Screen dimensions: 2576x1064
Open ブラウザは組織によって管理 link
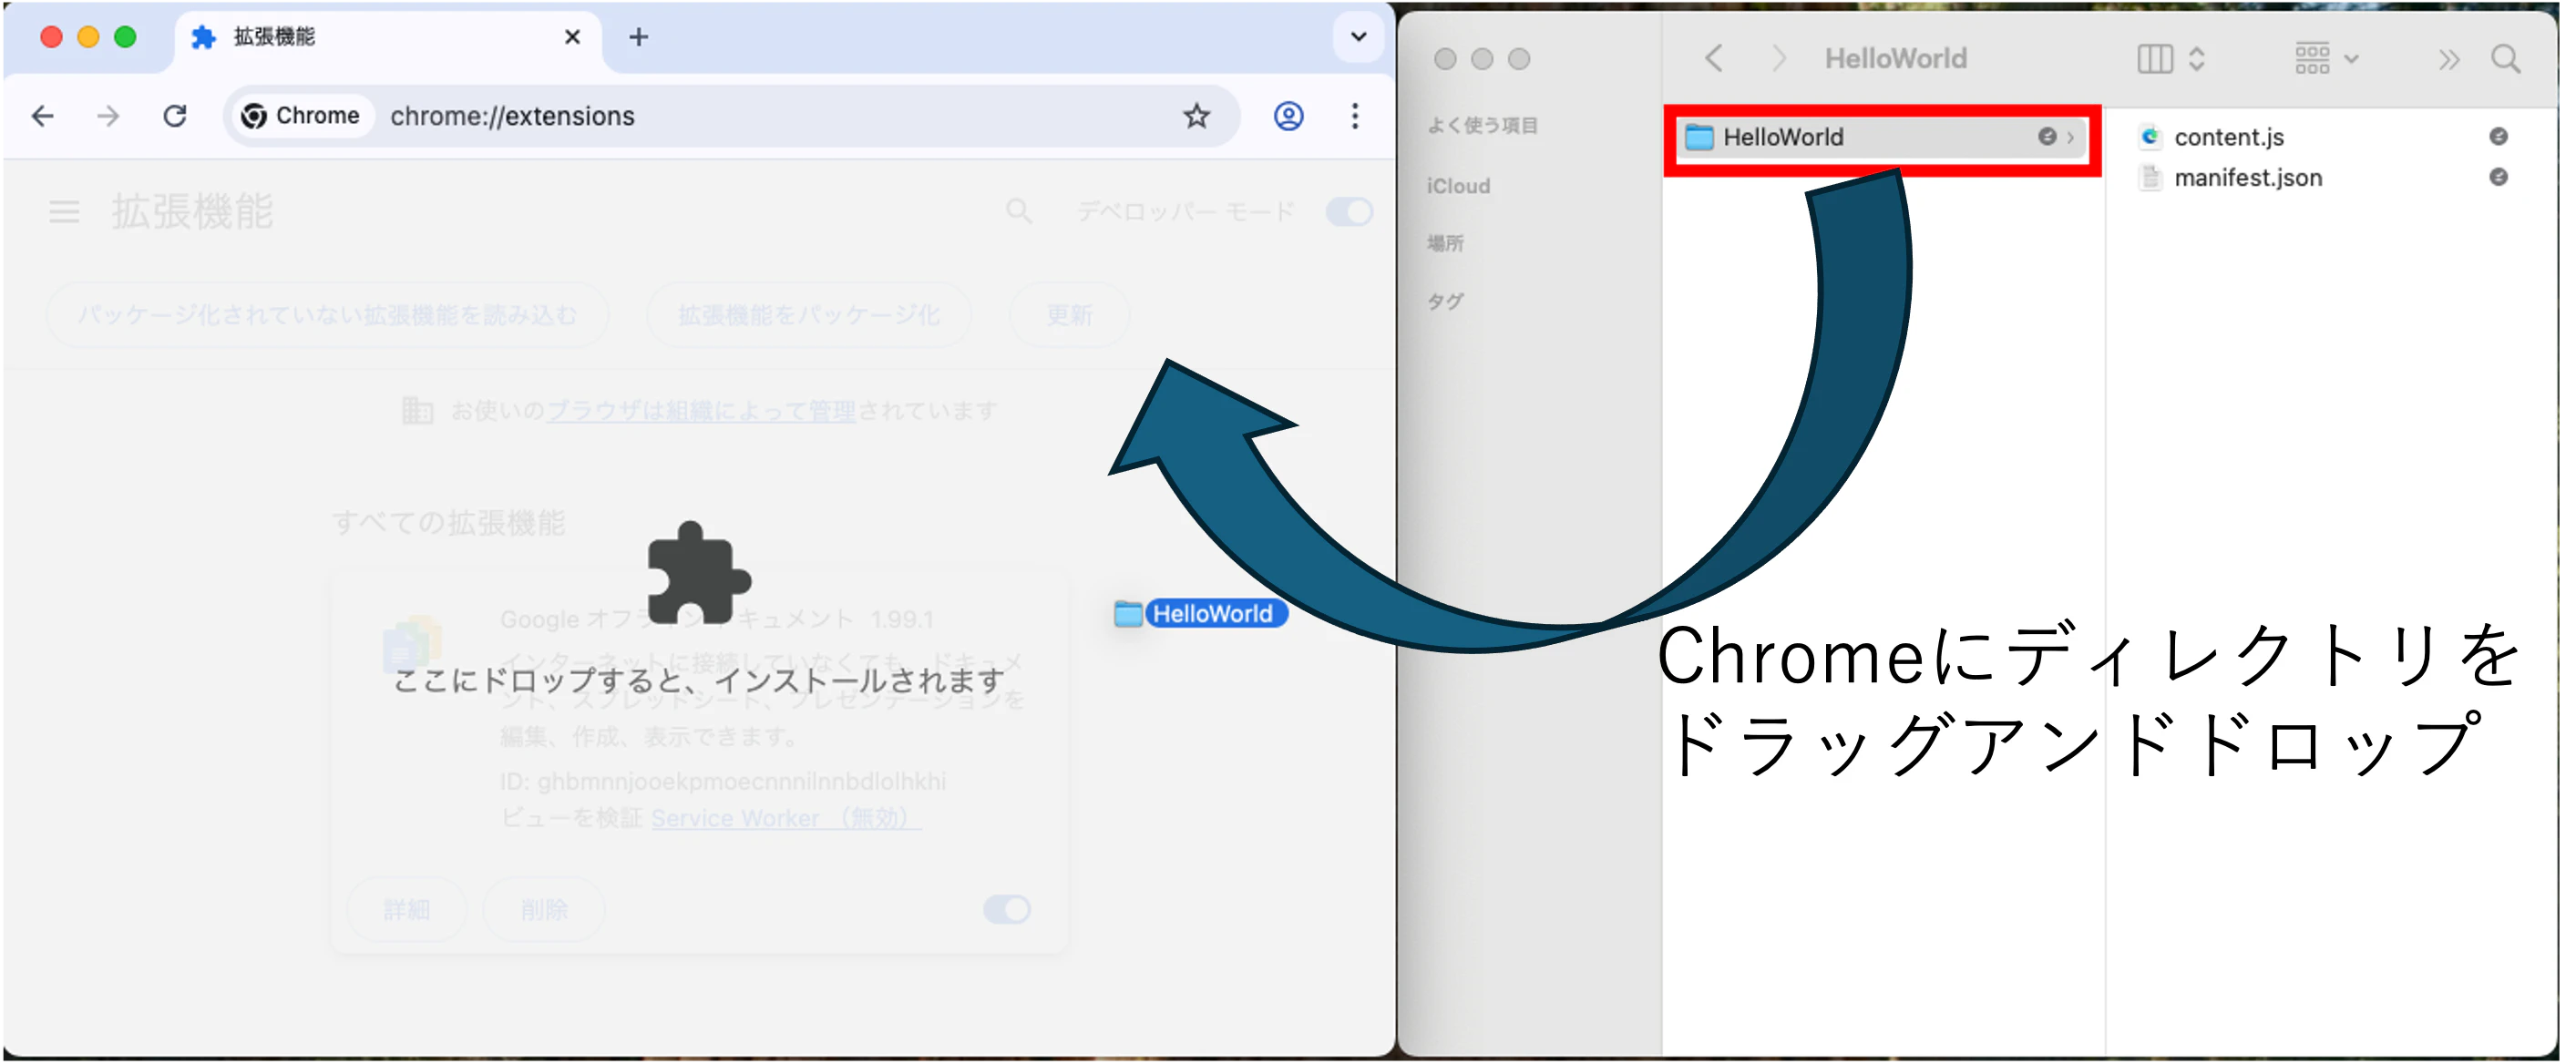[x=700, y=411]
